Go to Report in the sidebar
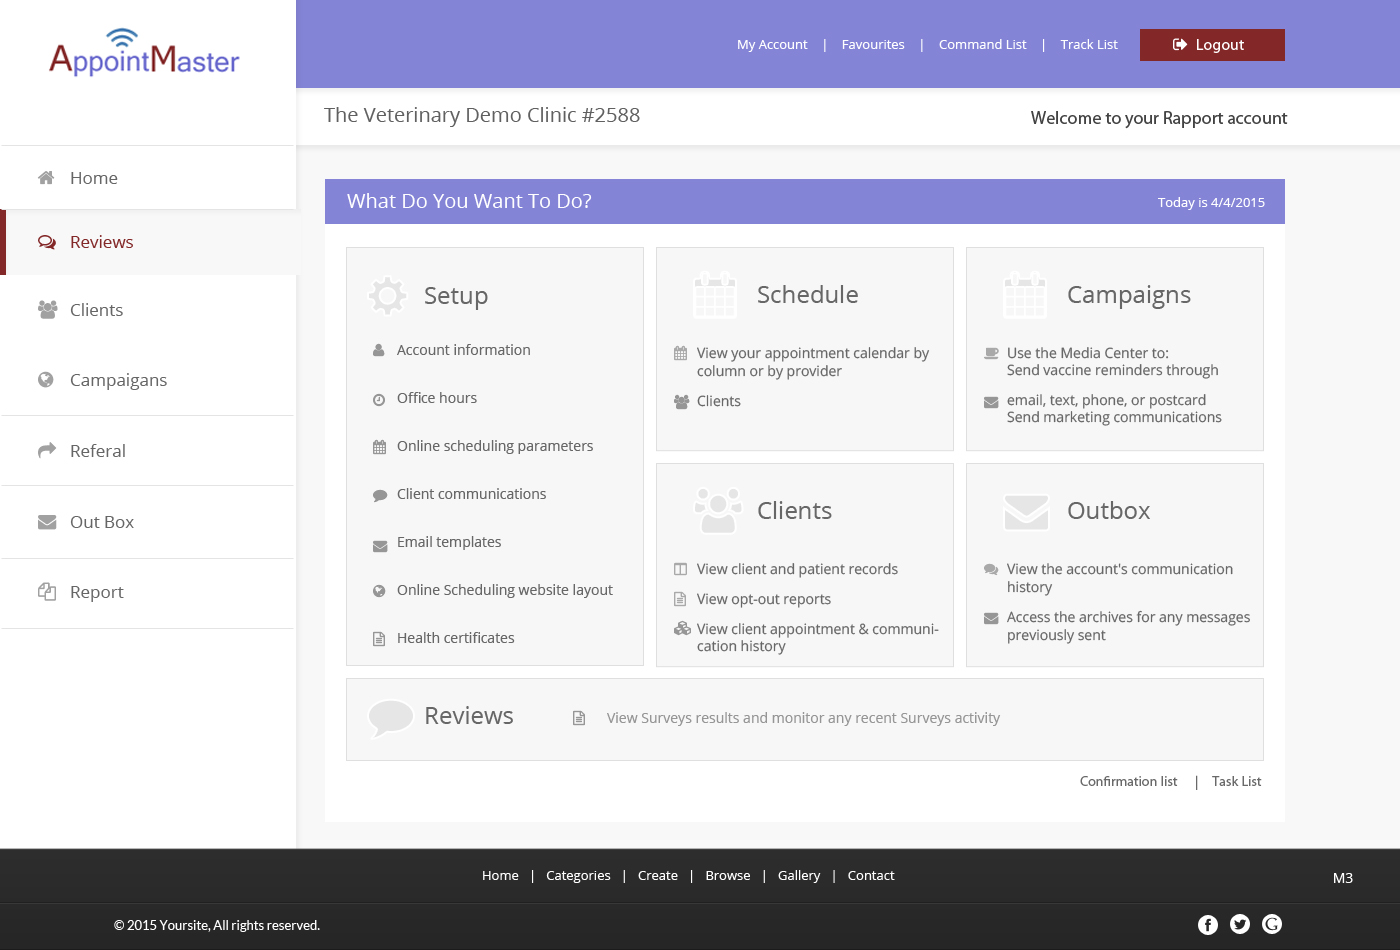Screen dimensions: 1400x950 pos(96,592)
